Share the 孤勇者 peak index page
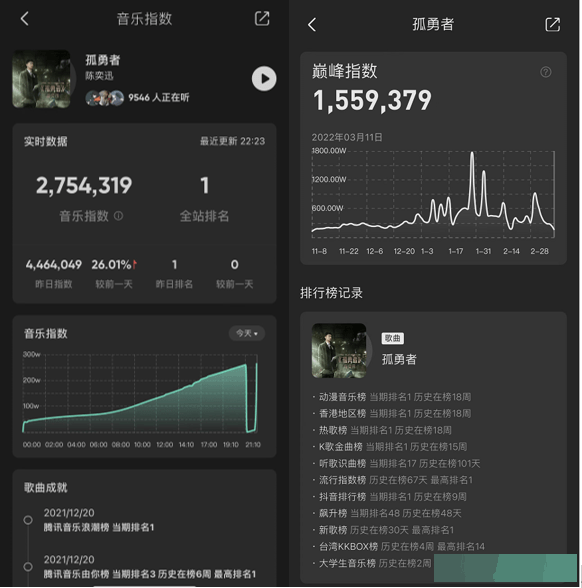This screenshot has width=582, height=588. pyautogui.click(x=552, y=25)
